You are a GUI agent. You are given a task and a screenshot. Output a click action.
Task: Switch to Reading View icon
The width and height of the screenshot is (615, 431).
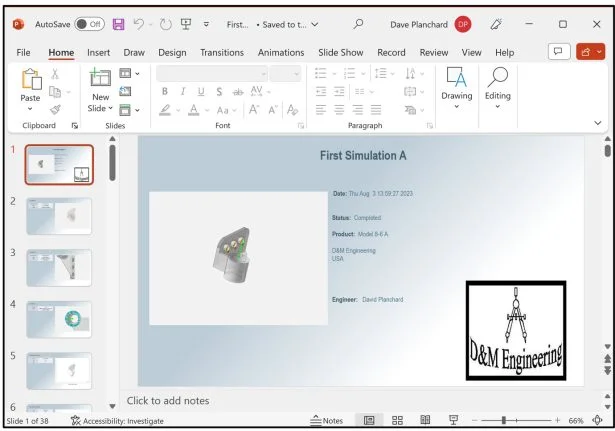[425, 420]
